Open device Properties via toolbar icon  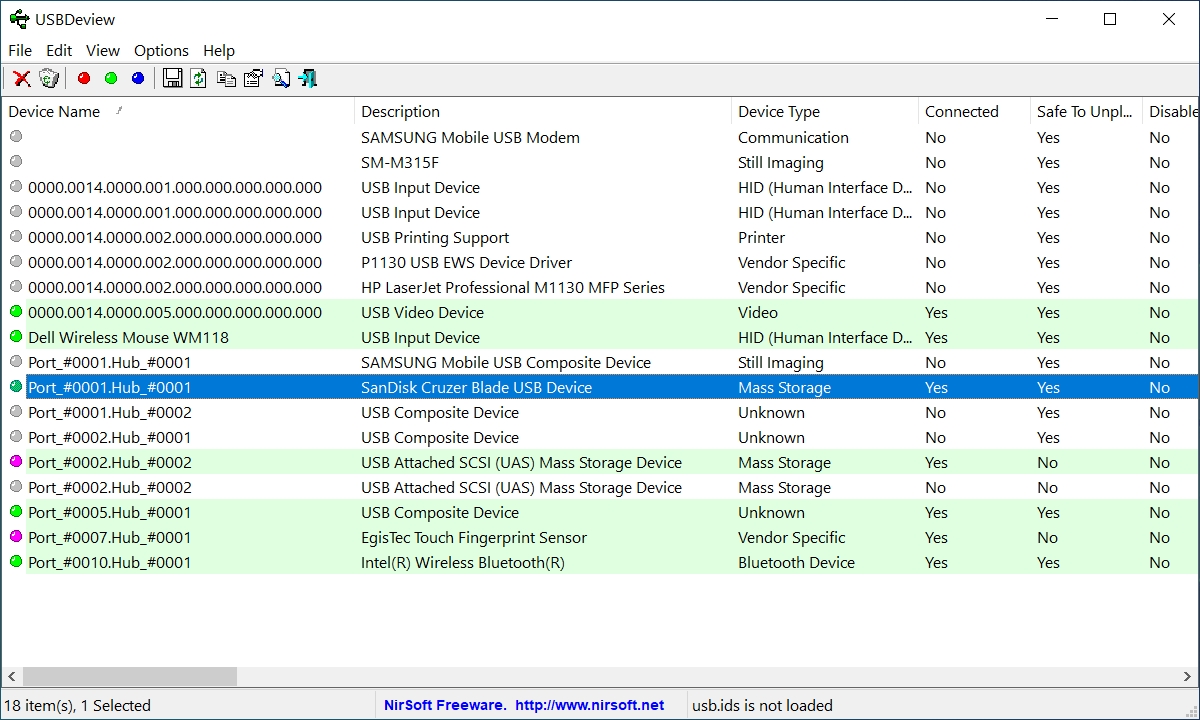(x=252, y=78)
